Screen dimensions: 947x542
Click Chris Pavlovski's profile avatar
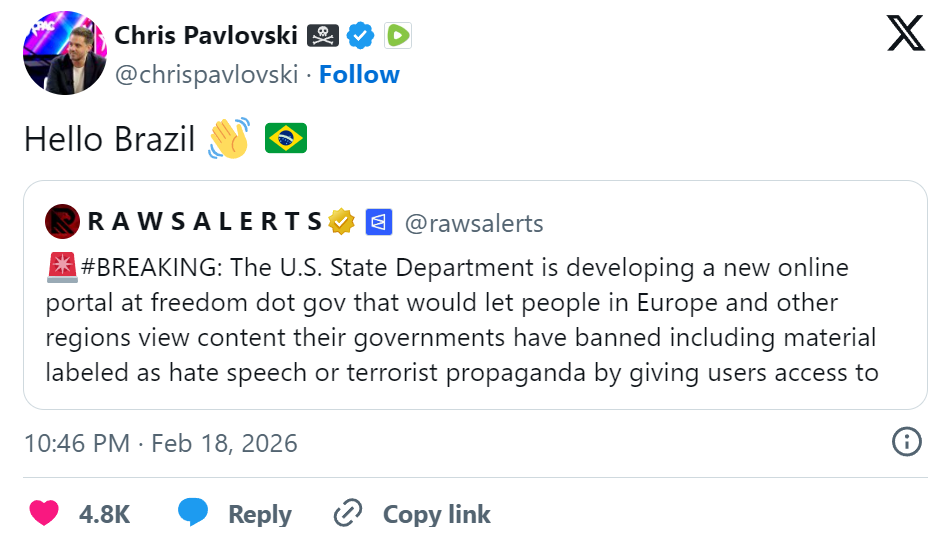click(x=62, y=55)
